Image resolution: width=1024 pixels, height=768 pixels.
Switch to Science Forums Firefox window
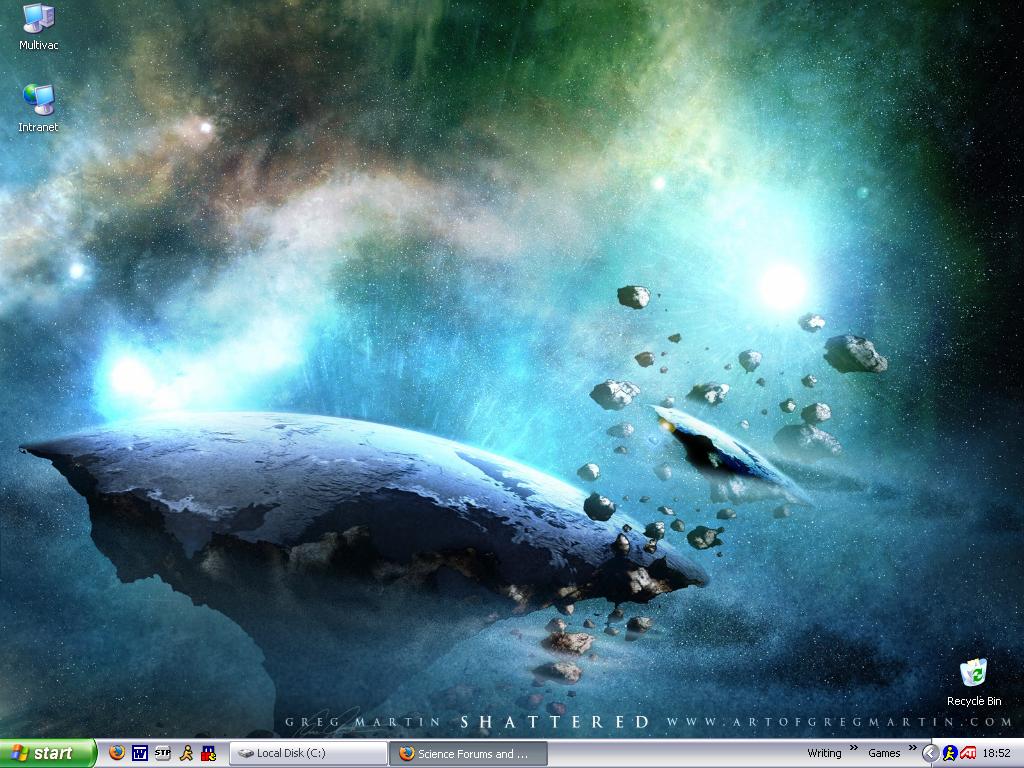(468, 753)
